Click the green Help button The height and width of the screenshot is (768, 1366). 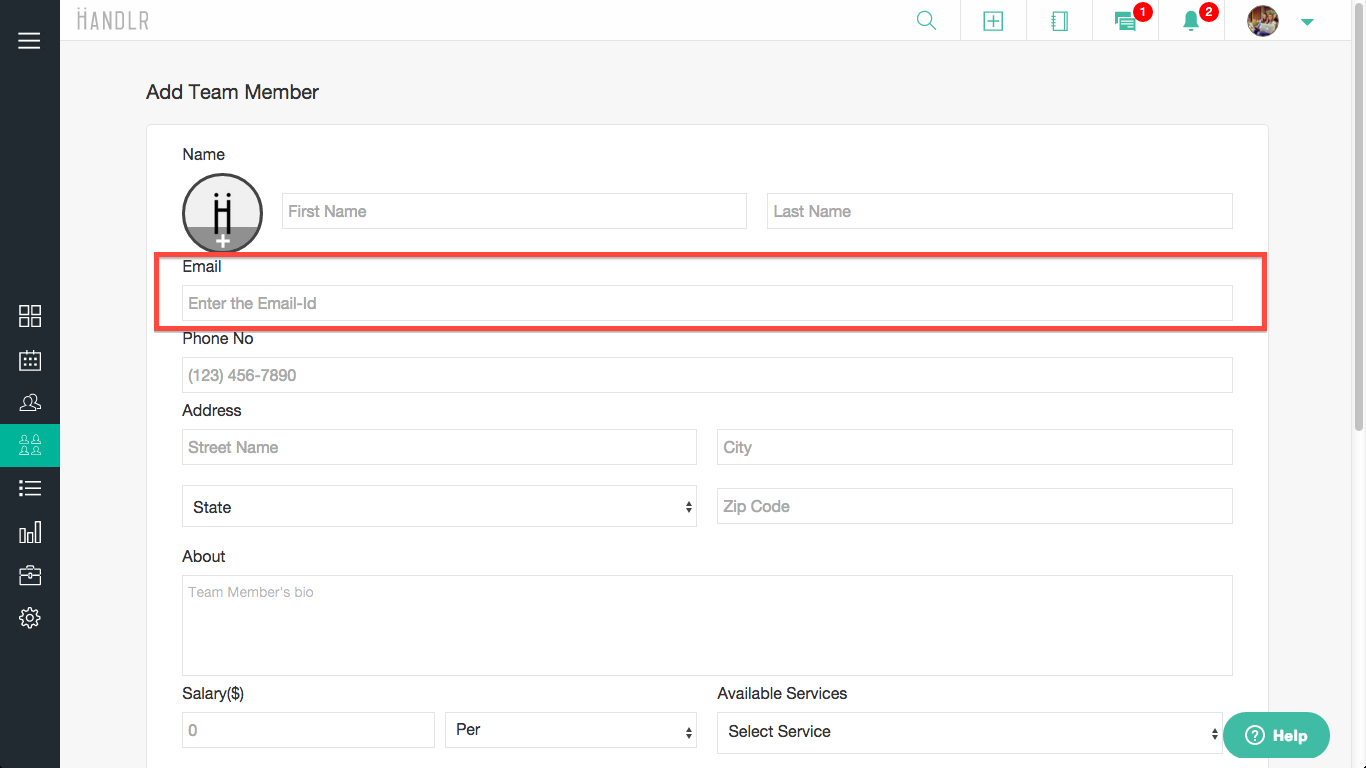point(1276,735)
